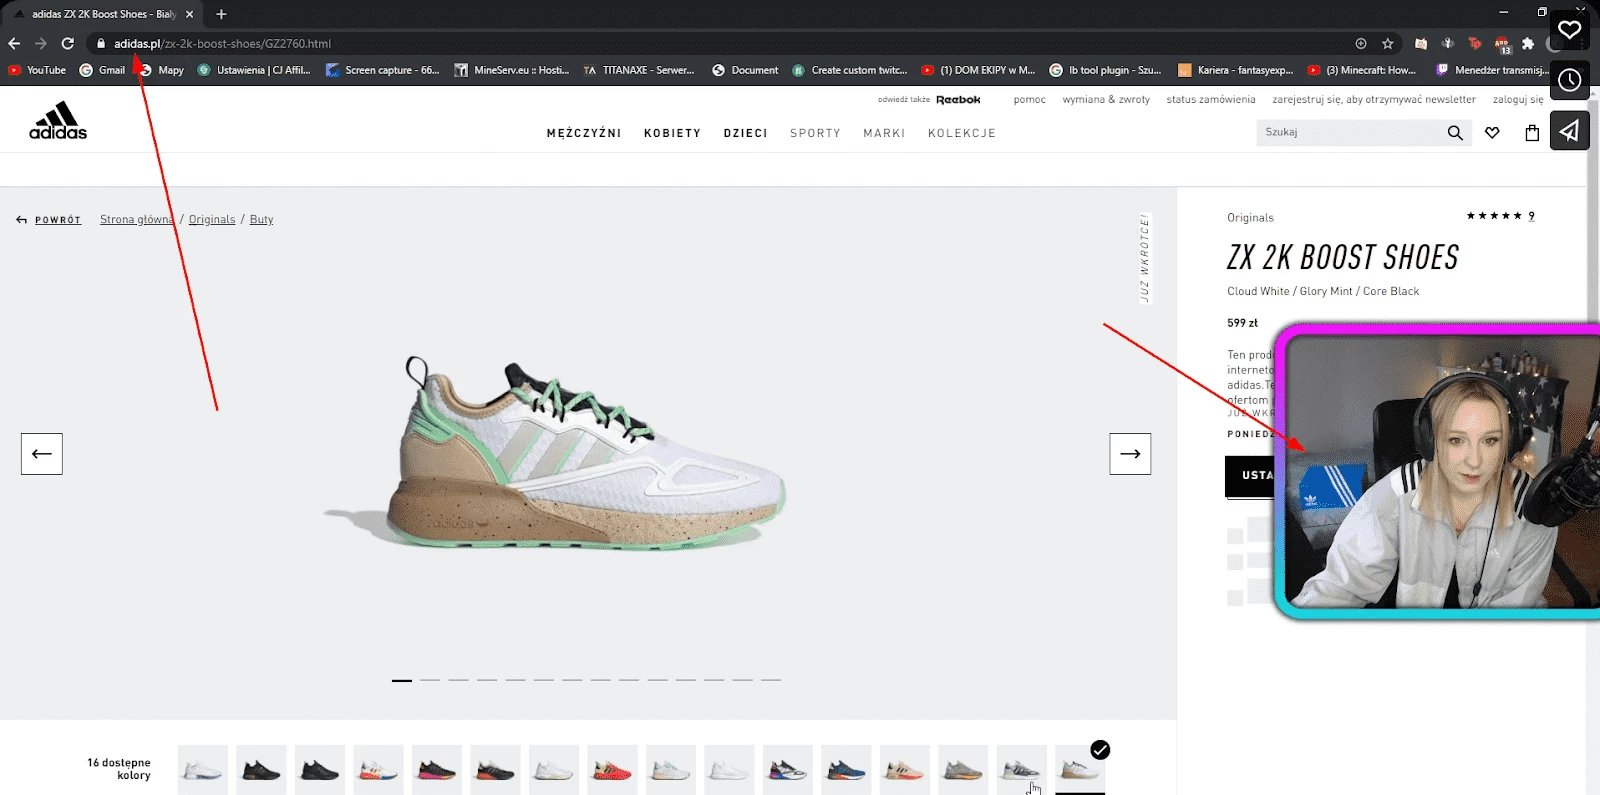Click the address bar URL

point(222,43)
